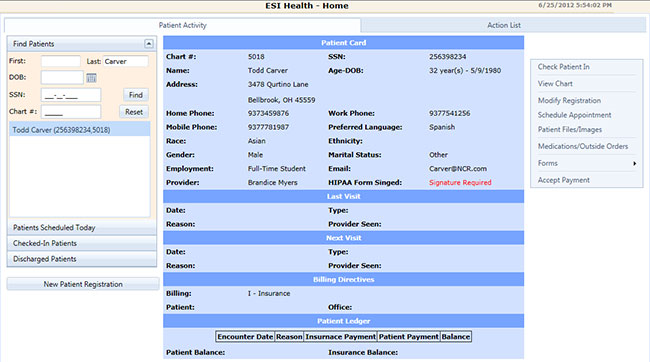Click the Last name field containing Carver
650x362 pixels.
(x=125, y=61)
